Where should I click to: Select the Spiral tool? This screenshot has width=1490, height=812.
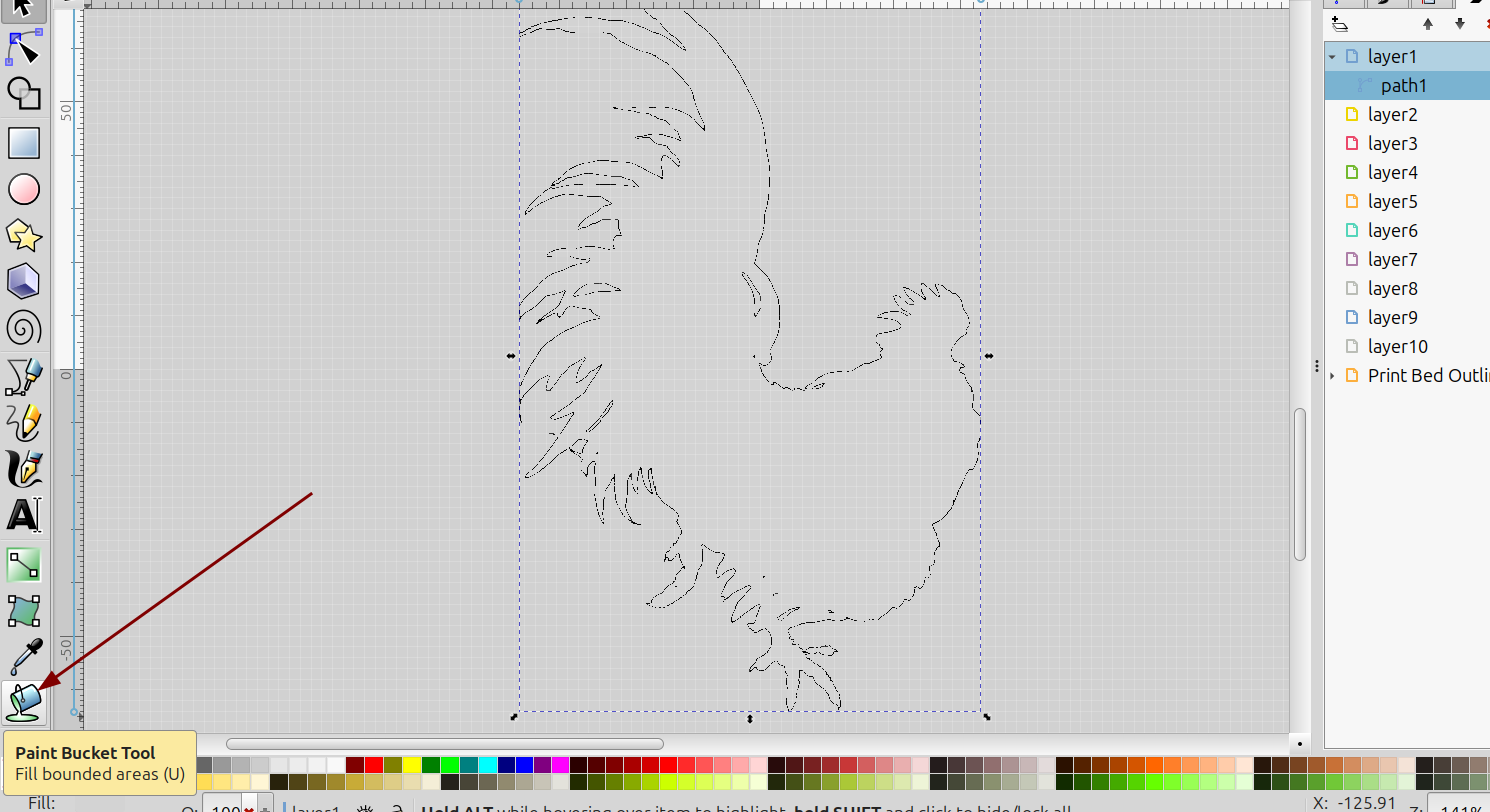click(23, 327)
